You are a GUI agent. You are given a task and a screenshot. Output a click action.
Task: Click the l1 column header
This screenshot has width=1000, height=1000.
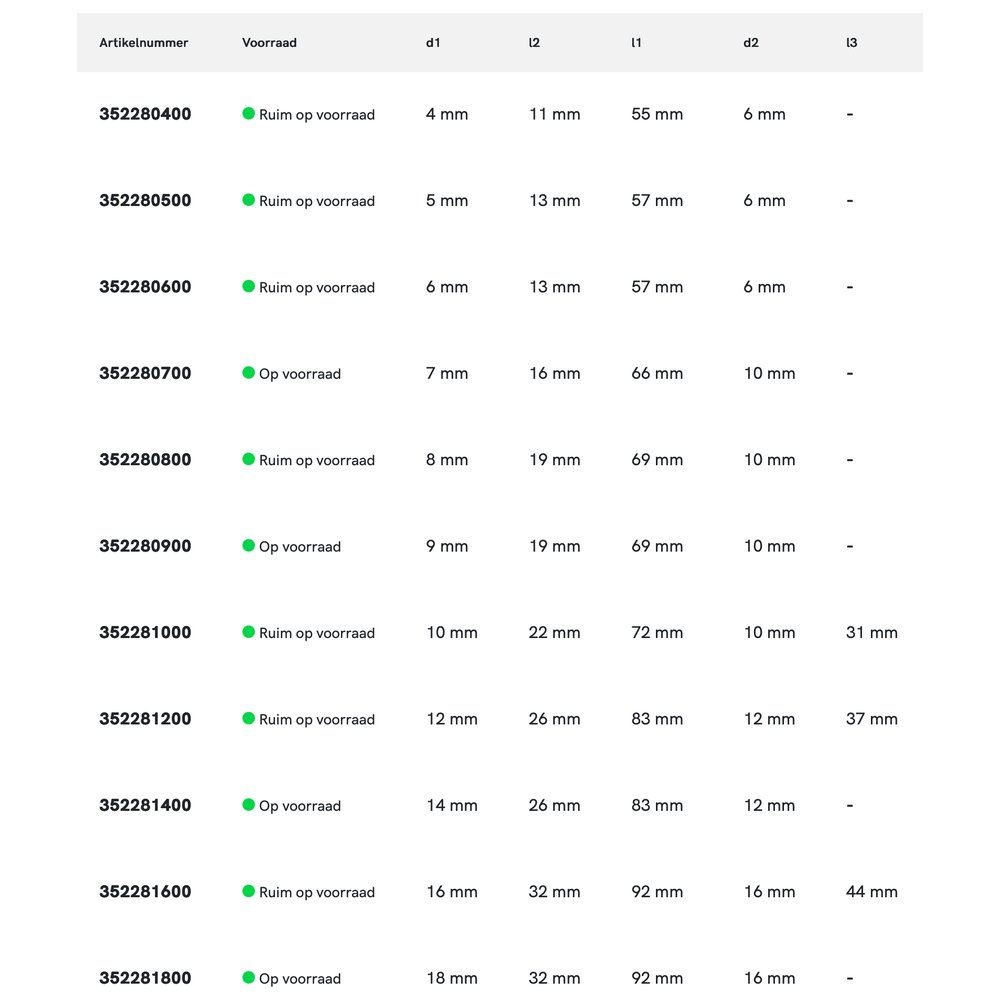636,43
